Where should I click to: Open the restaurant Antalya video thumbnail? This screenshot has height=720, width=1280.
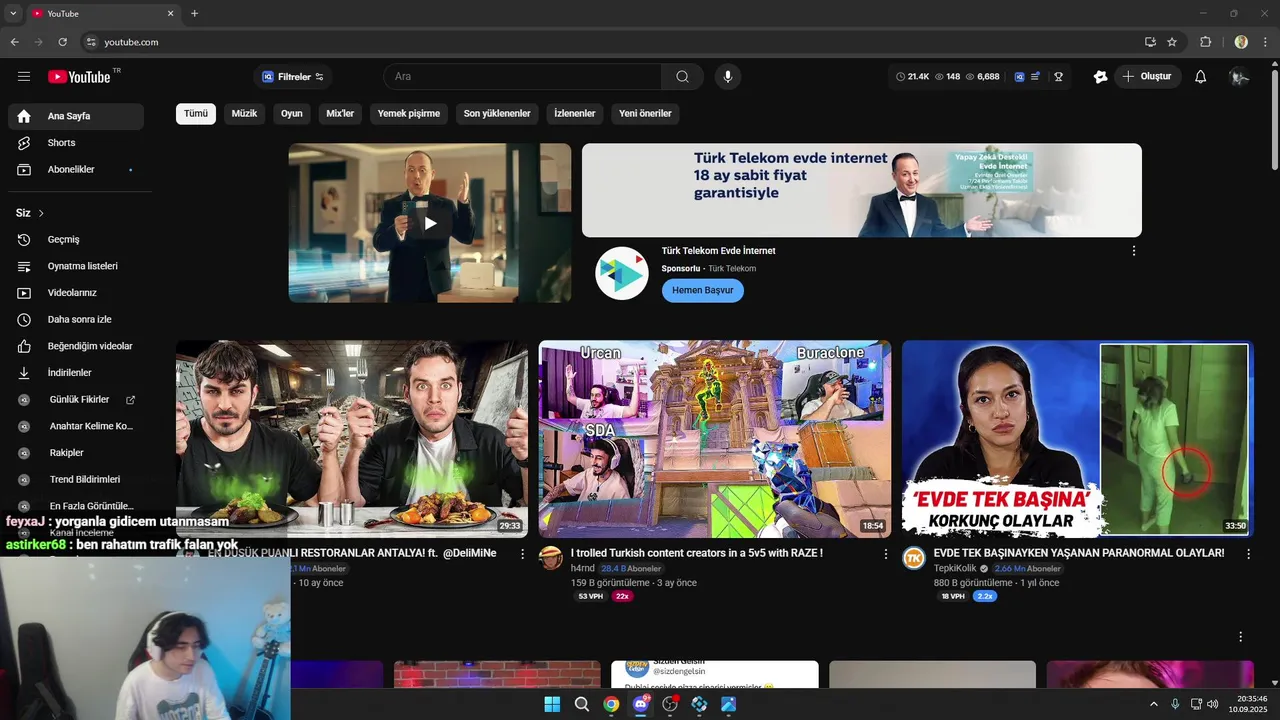(x=352, y=439)
